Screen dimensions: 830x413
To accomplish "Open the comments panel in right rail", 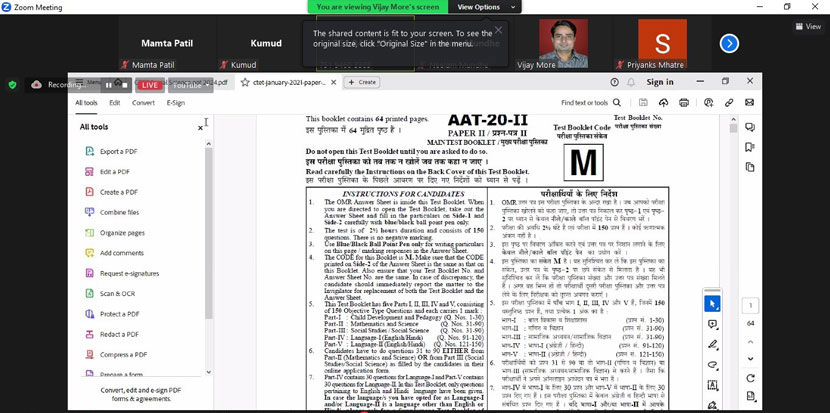I will click(750, 127).
